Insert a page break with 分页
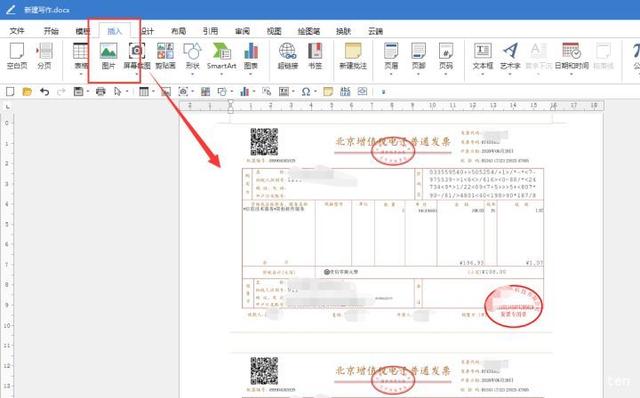 [44, 56]
